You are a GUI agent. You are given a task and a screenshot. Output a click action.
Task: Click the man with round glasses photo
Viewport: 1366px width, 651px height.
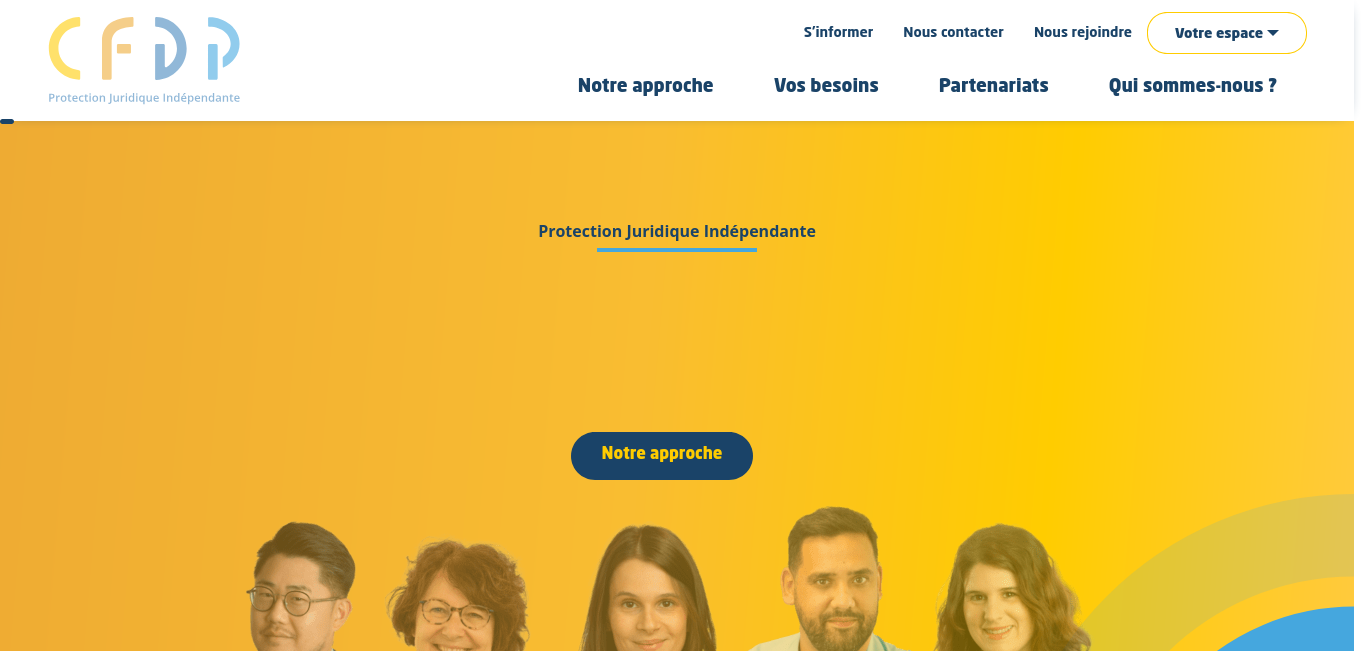(x=299, y=587)
